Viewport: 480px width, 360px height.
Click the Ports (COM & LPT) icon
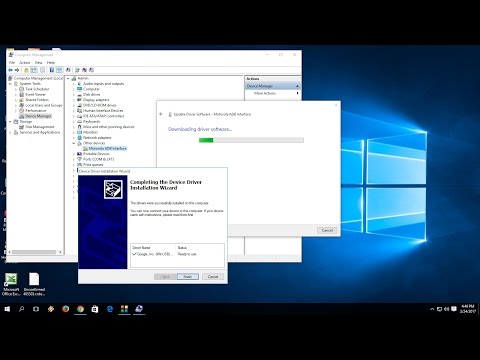click(x=79, y=159)
